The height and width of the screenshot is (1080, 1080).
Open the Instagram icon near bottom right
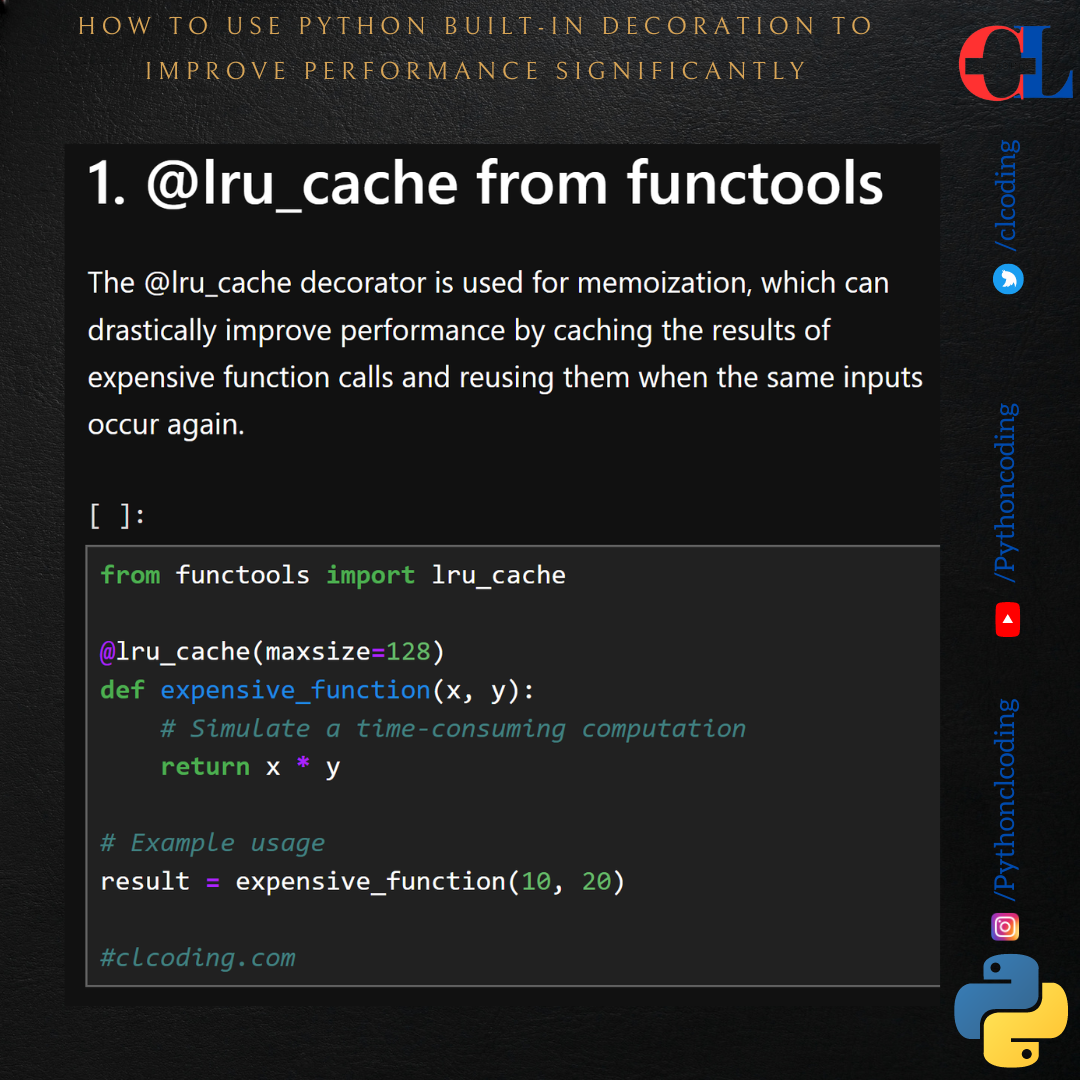click(1005, 927)
